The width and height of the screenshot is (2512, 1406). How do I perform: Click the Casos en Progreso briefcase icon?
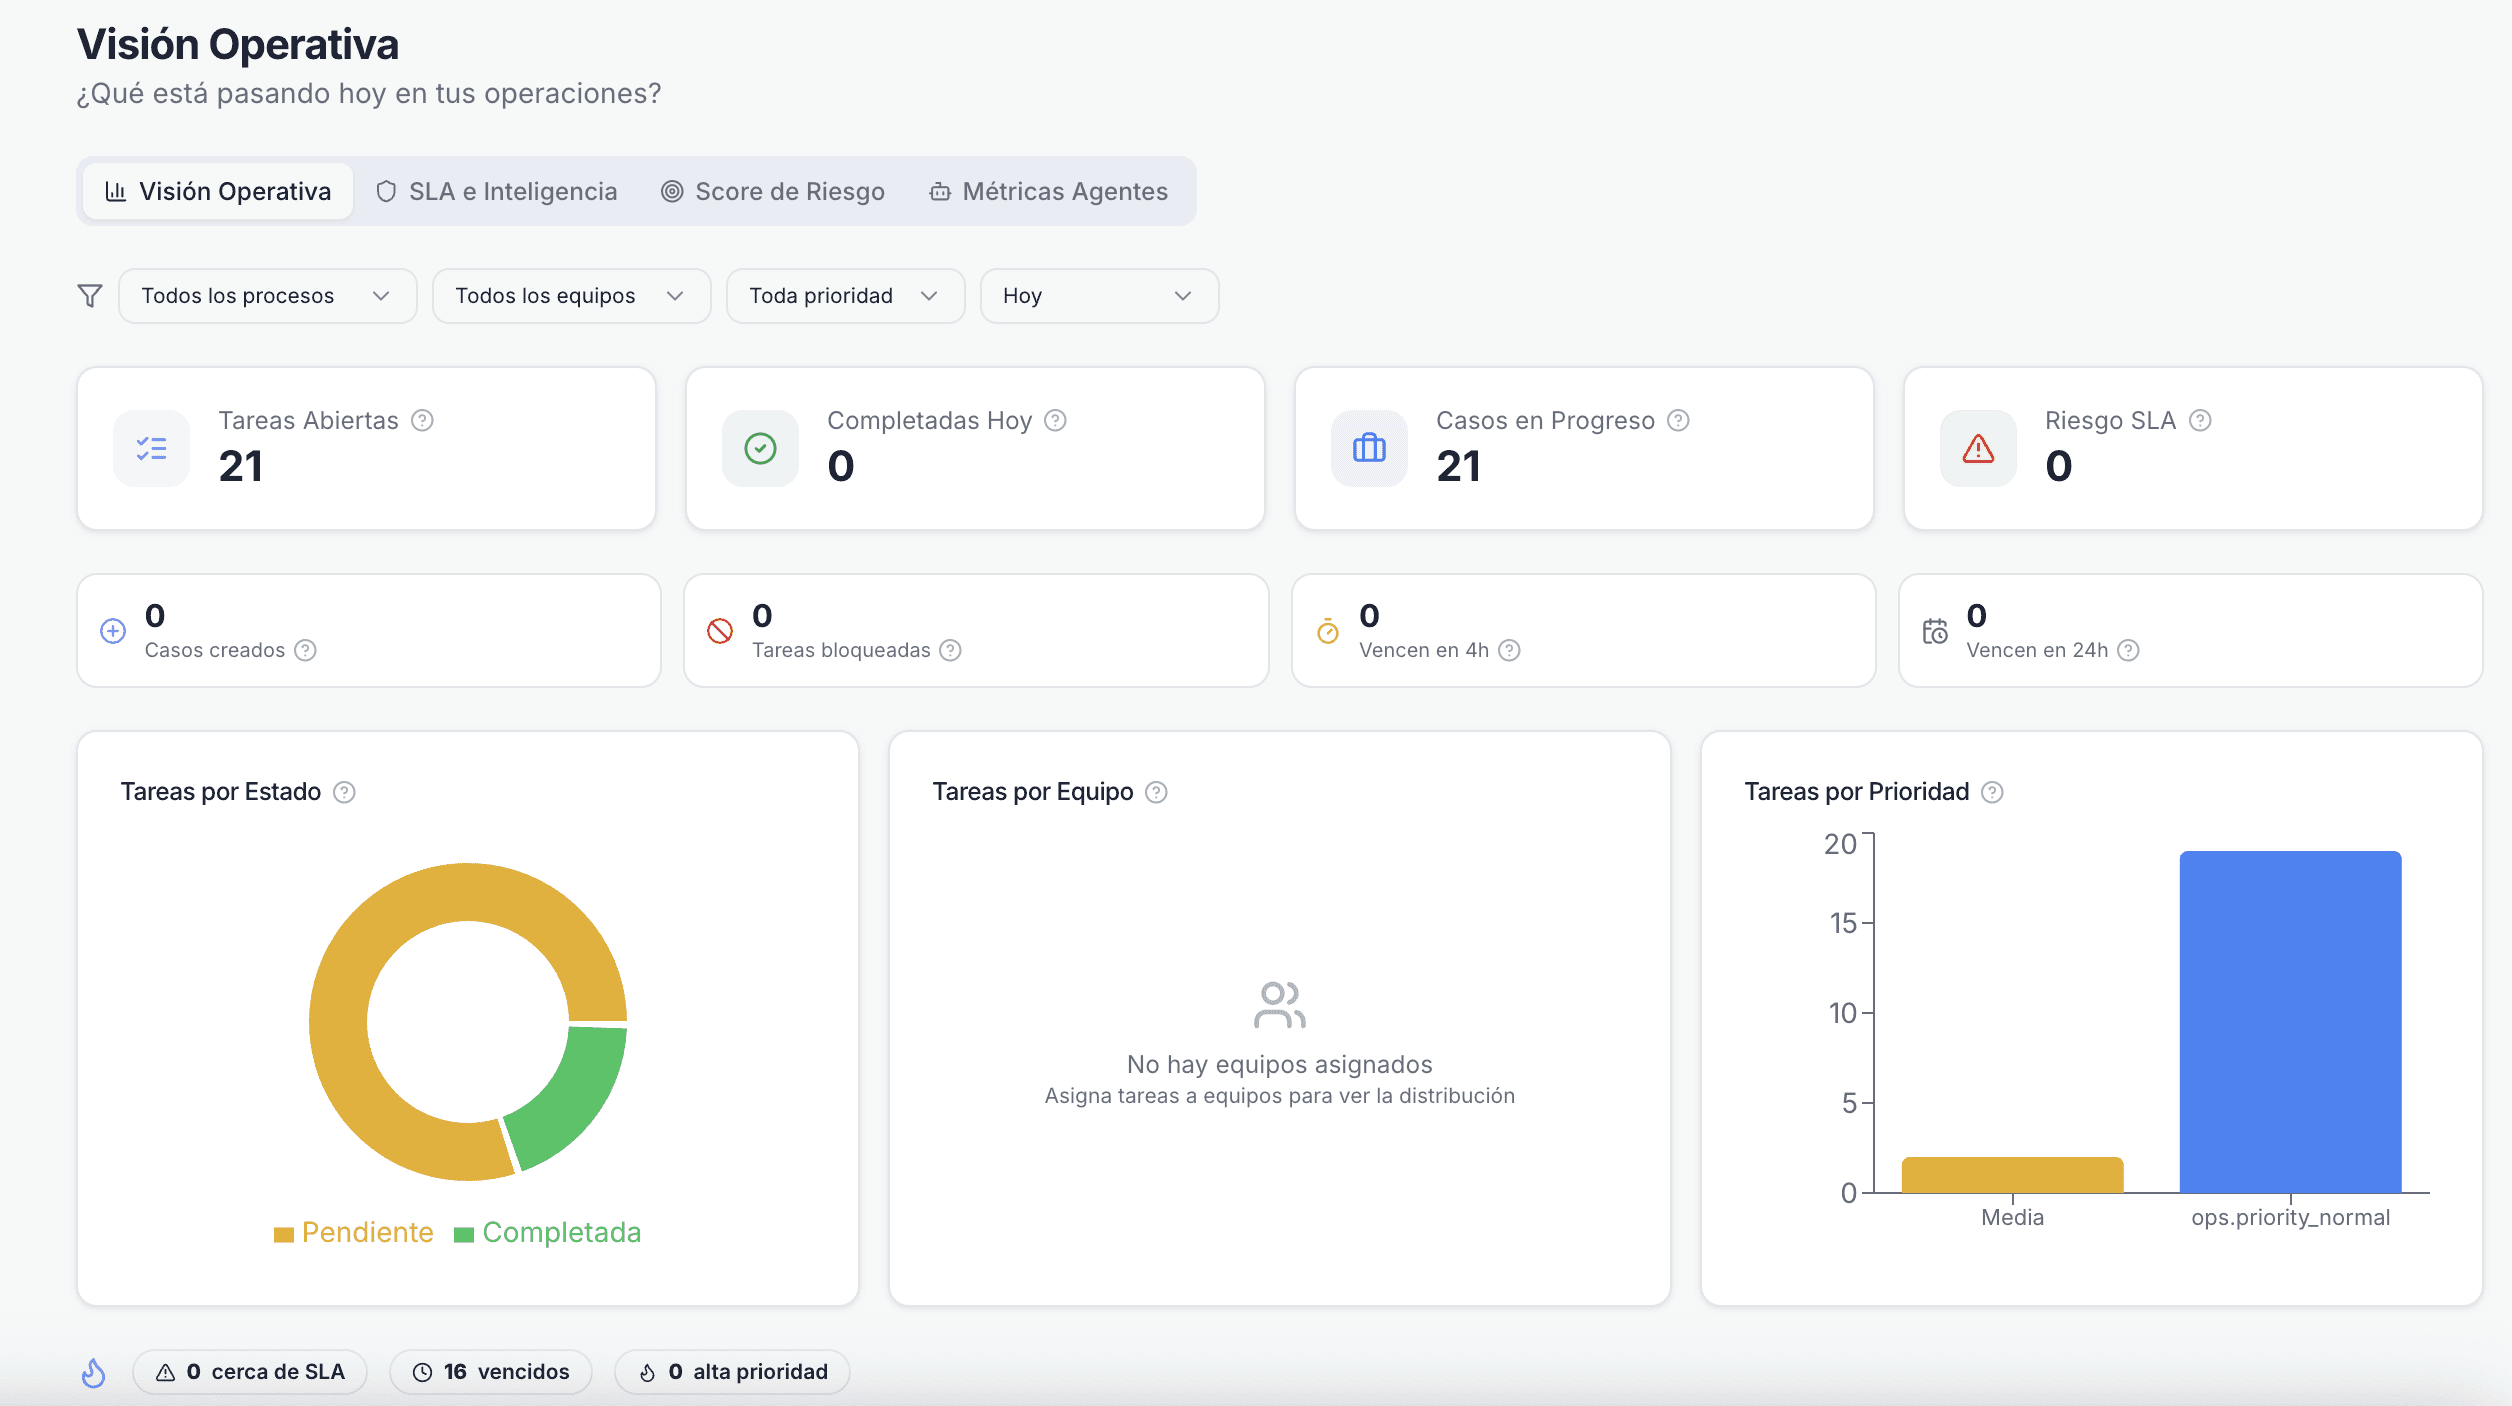pyautogui.click(x=1369, y=449)
